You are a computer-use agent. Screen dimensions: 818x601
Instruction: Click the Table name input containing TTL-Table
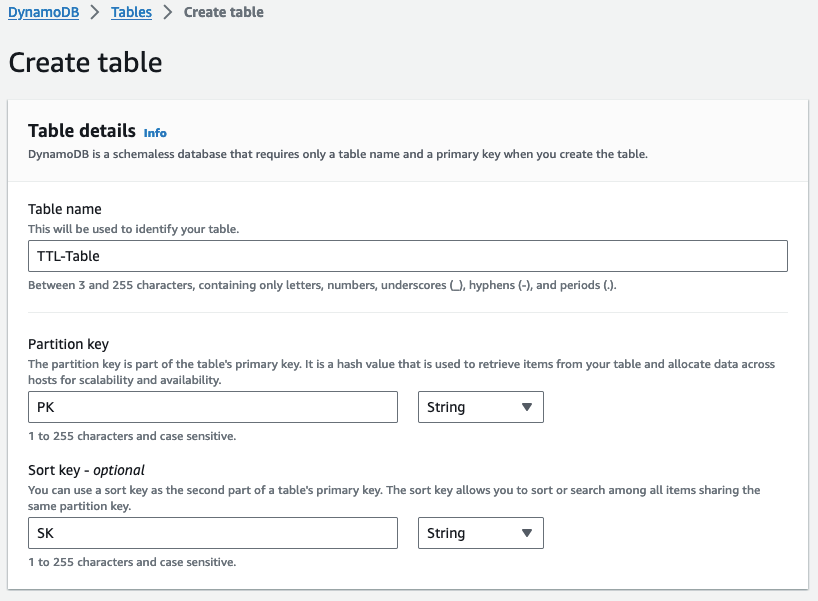pyautogui.click(x=407, y=256)
